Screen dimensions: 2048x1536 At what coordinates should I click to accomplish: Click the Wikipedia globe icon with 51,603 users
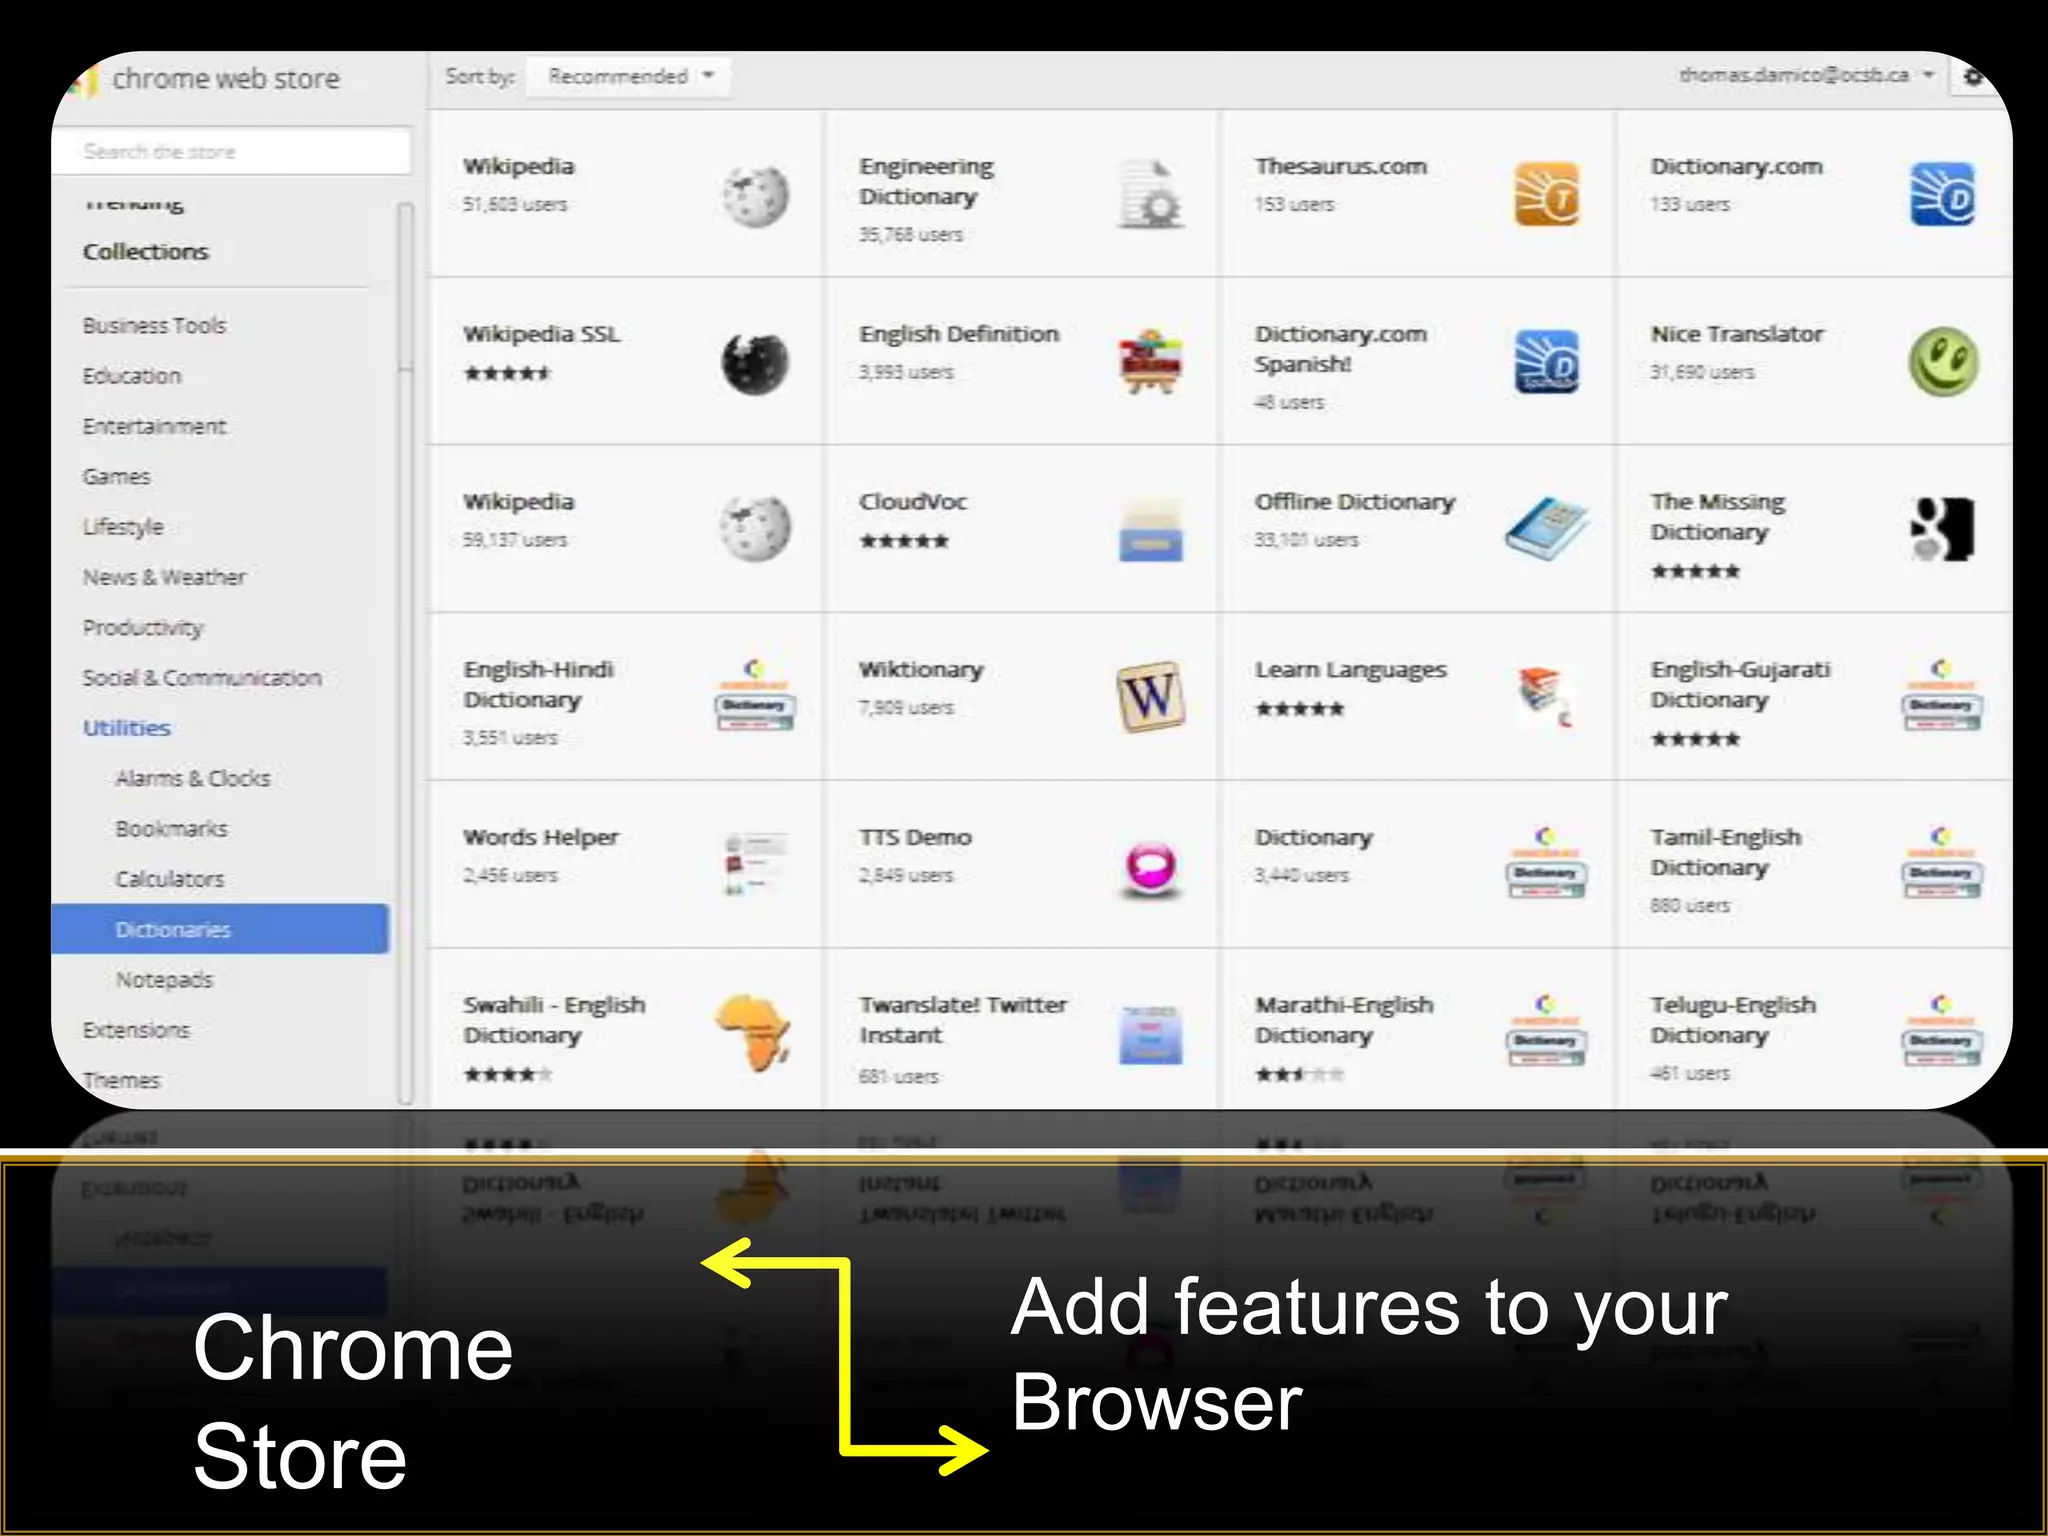coord(755,195)
